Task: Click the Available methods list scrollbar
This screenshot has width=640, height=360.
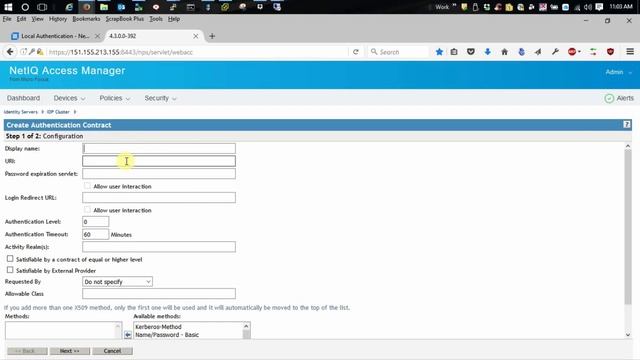Action: click(246, 331)
